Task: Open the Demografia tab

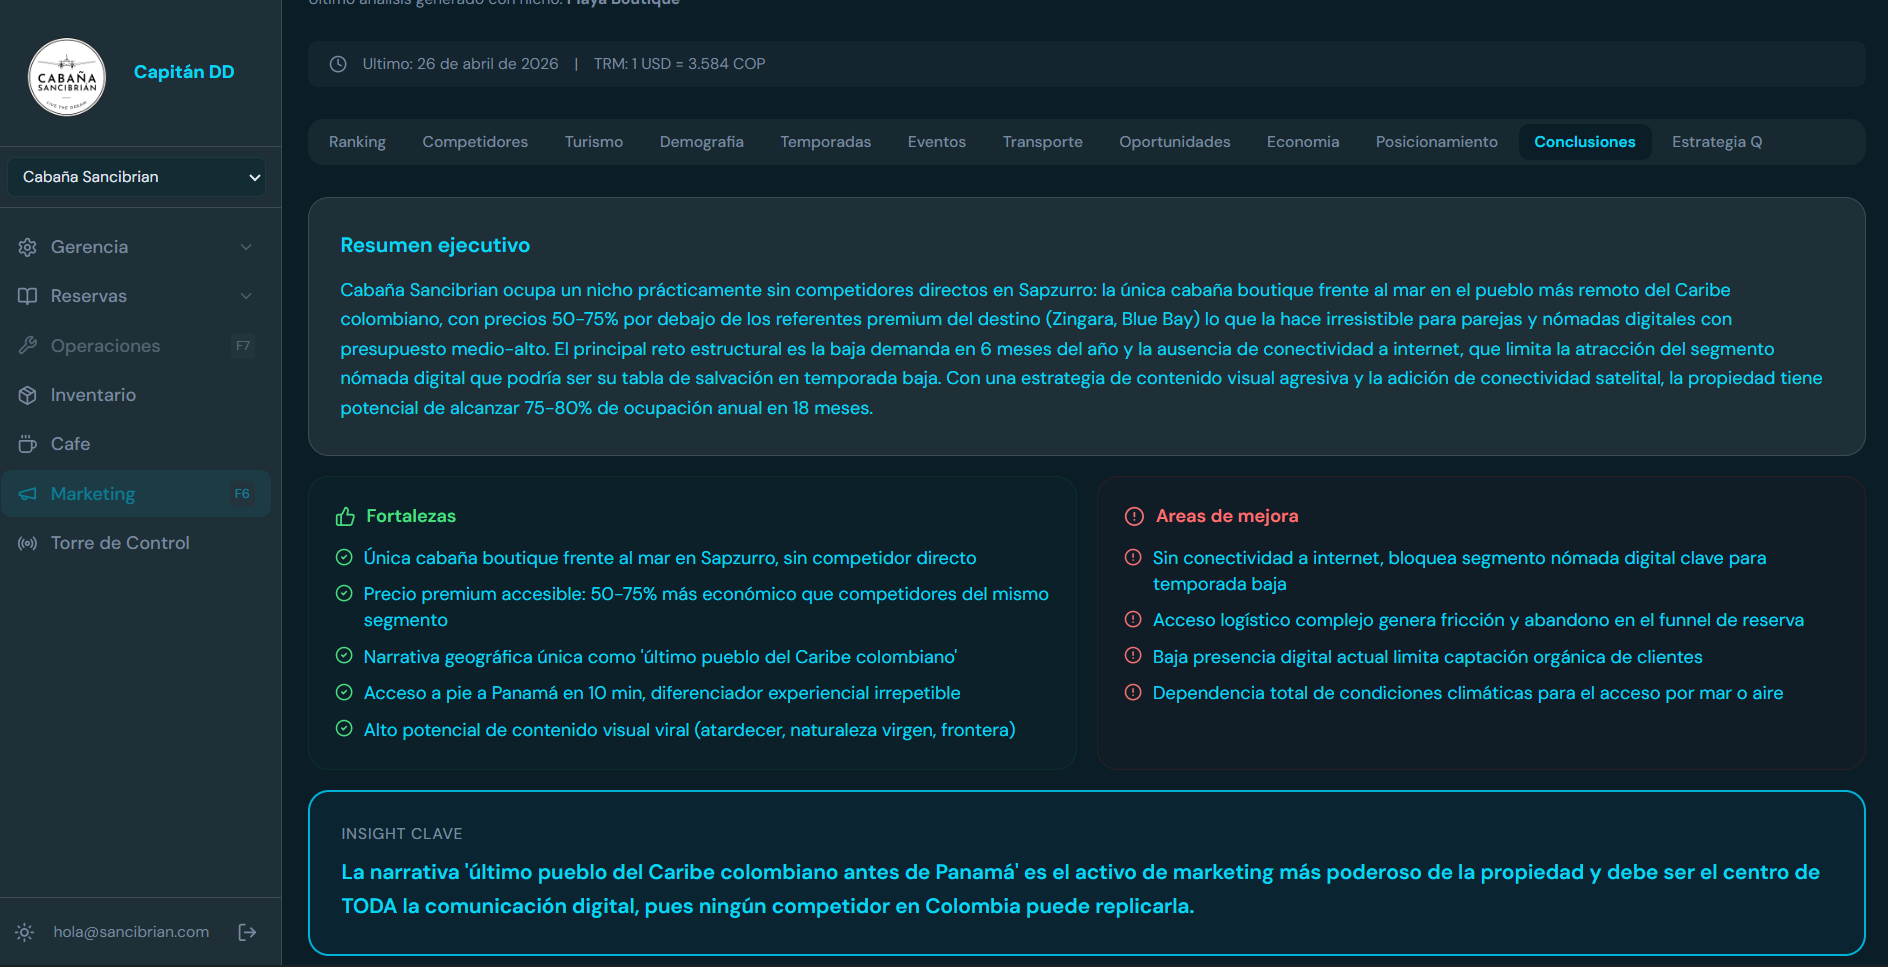Action: 702,142
